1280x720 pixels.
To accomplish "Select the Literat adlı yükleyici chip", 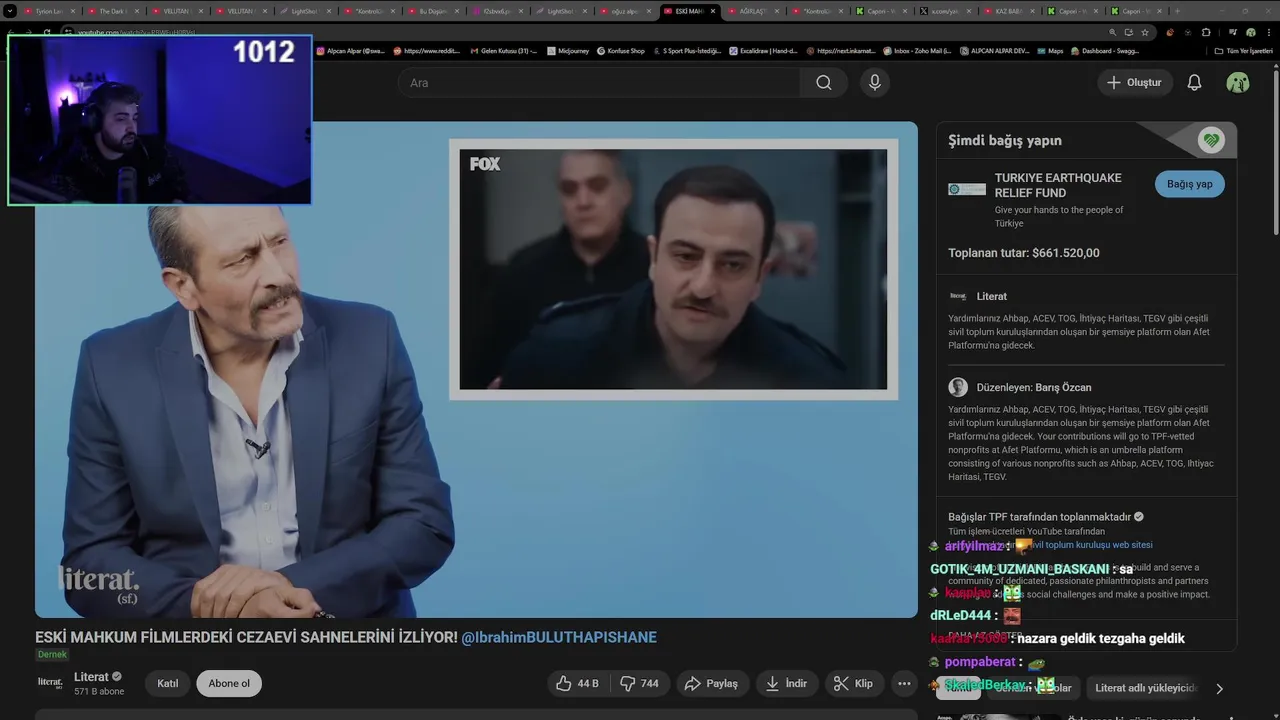I will 1146,688.
